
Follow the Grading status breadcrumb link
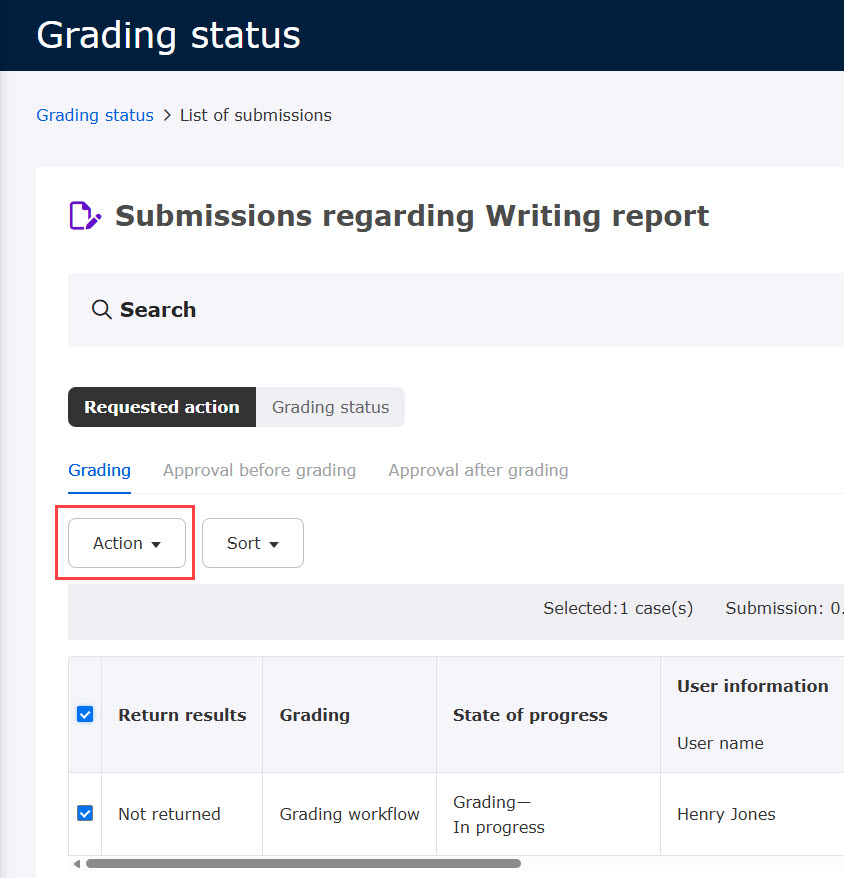coord(95,115)
